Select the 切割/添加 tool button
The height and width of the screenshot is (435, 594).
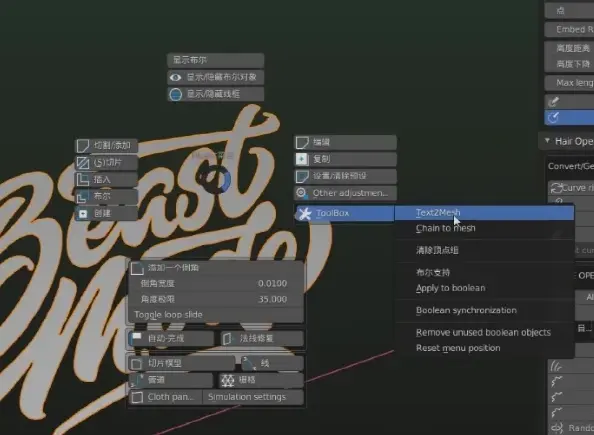point(106,146)
